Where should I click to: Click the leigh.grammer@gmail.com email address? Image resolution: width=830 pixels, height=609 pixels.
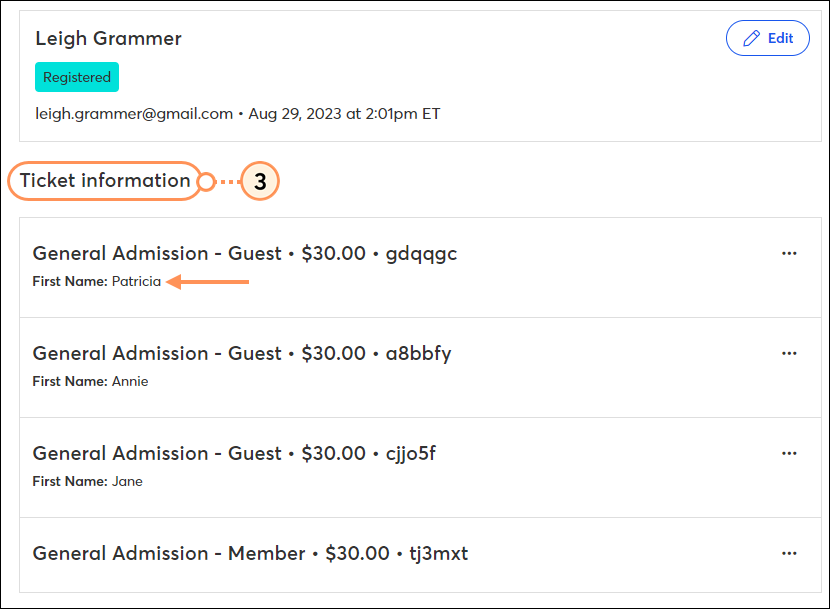click(134, 114)
